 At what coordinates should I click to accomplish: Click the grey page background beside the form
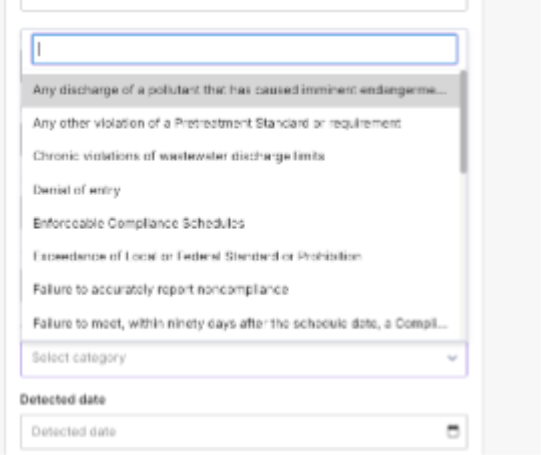click(x=512, y=228)
